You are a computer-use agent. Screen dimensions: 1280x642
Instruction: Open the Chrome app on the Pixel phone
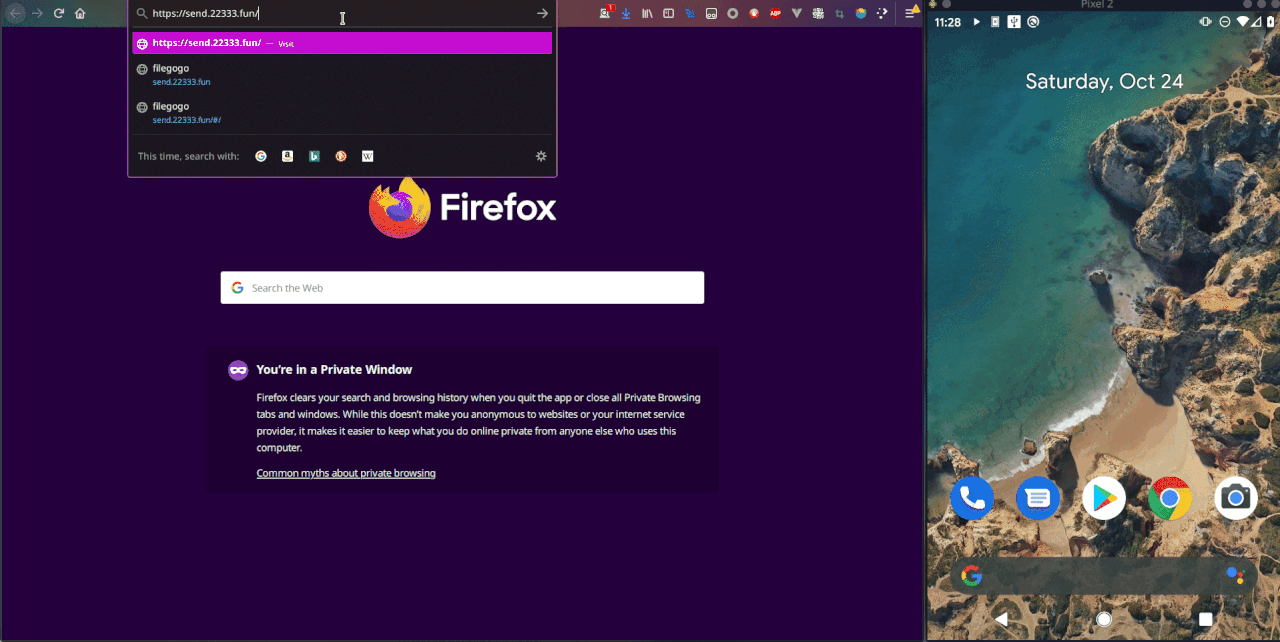click(x=1169, y=497)
